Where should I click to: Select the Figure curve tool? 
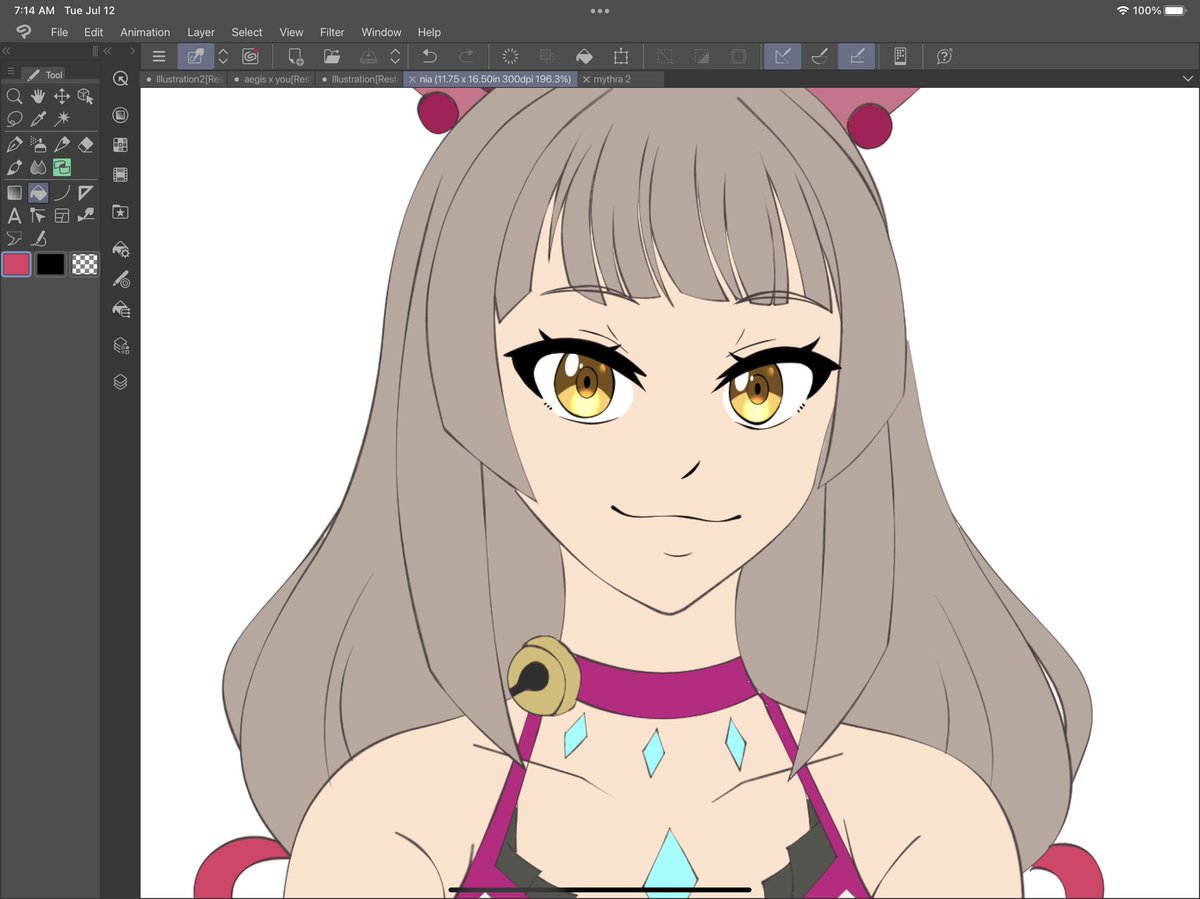(x=62, y=193)
